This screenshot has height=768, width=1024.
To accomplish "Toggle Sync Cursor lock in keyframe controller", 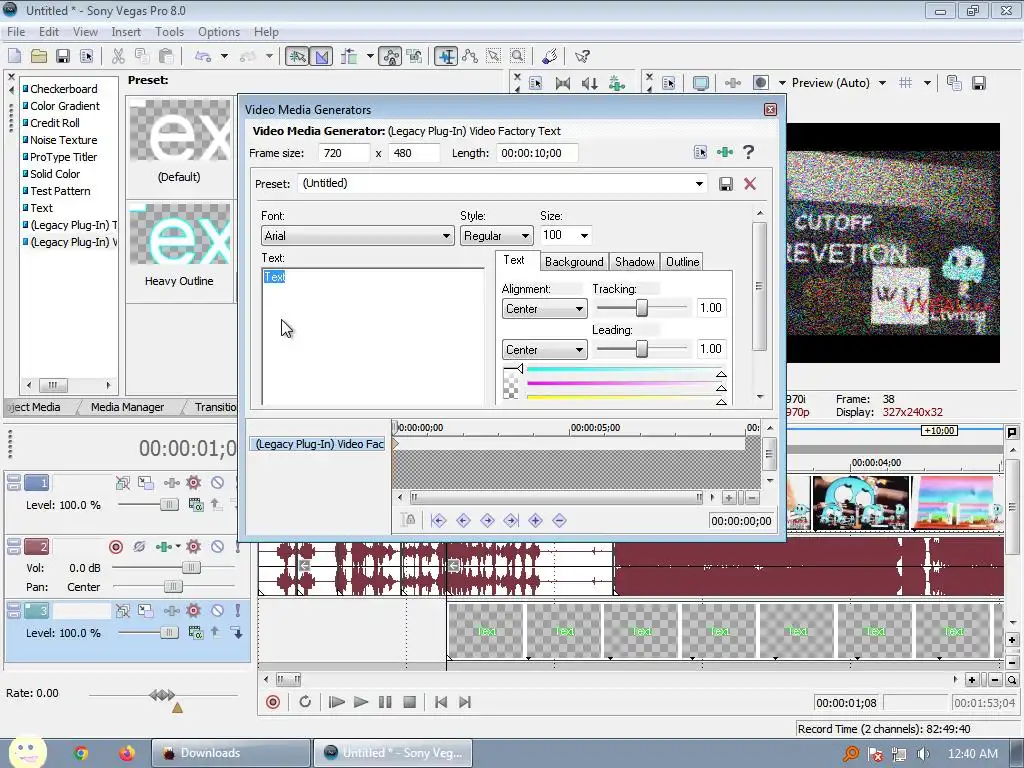I will (x=409, y=520).
